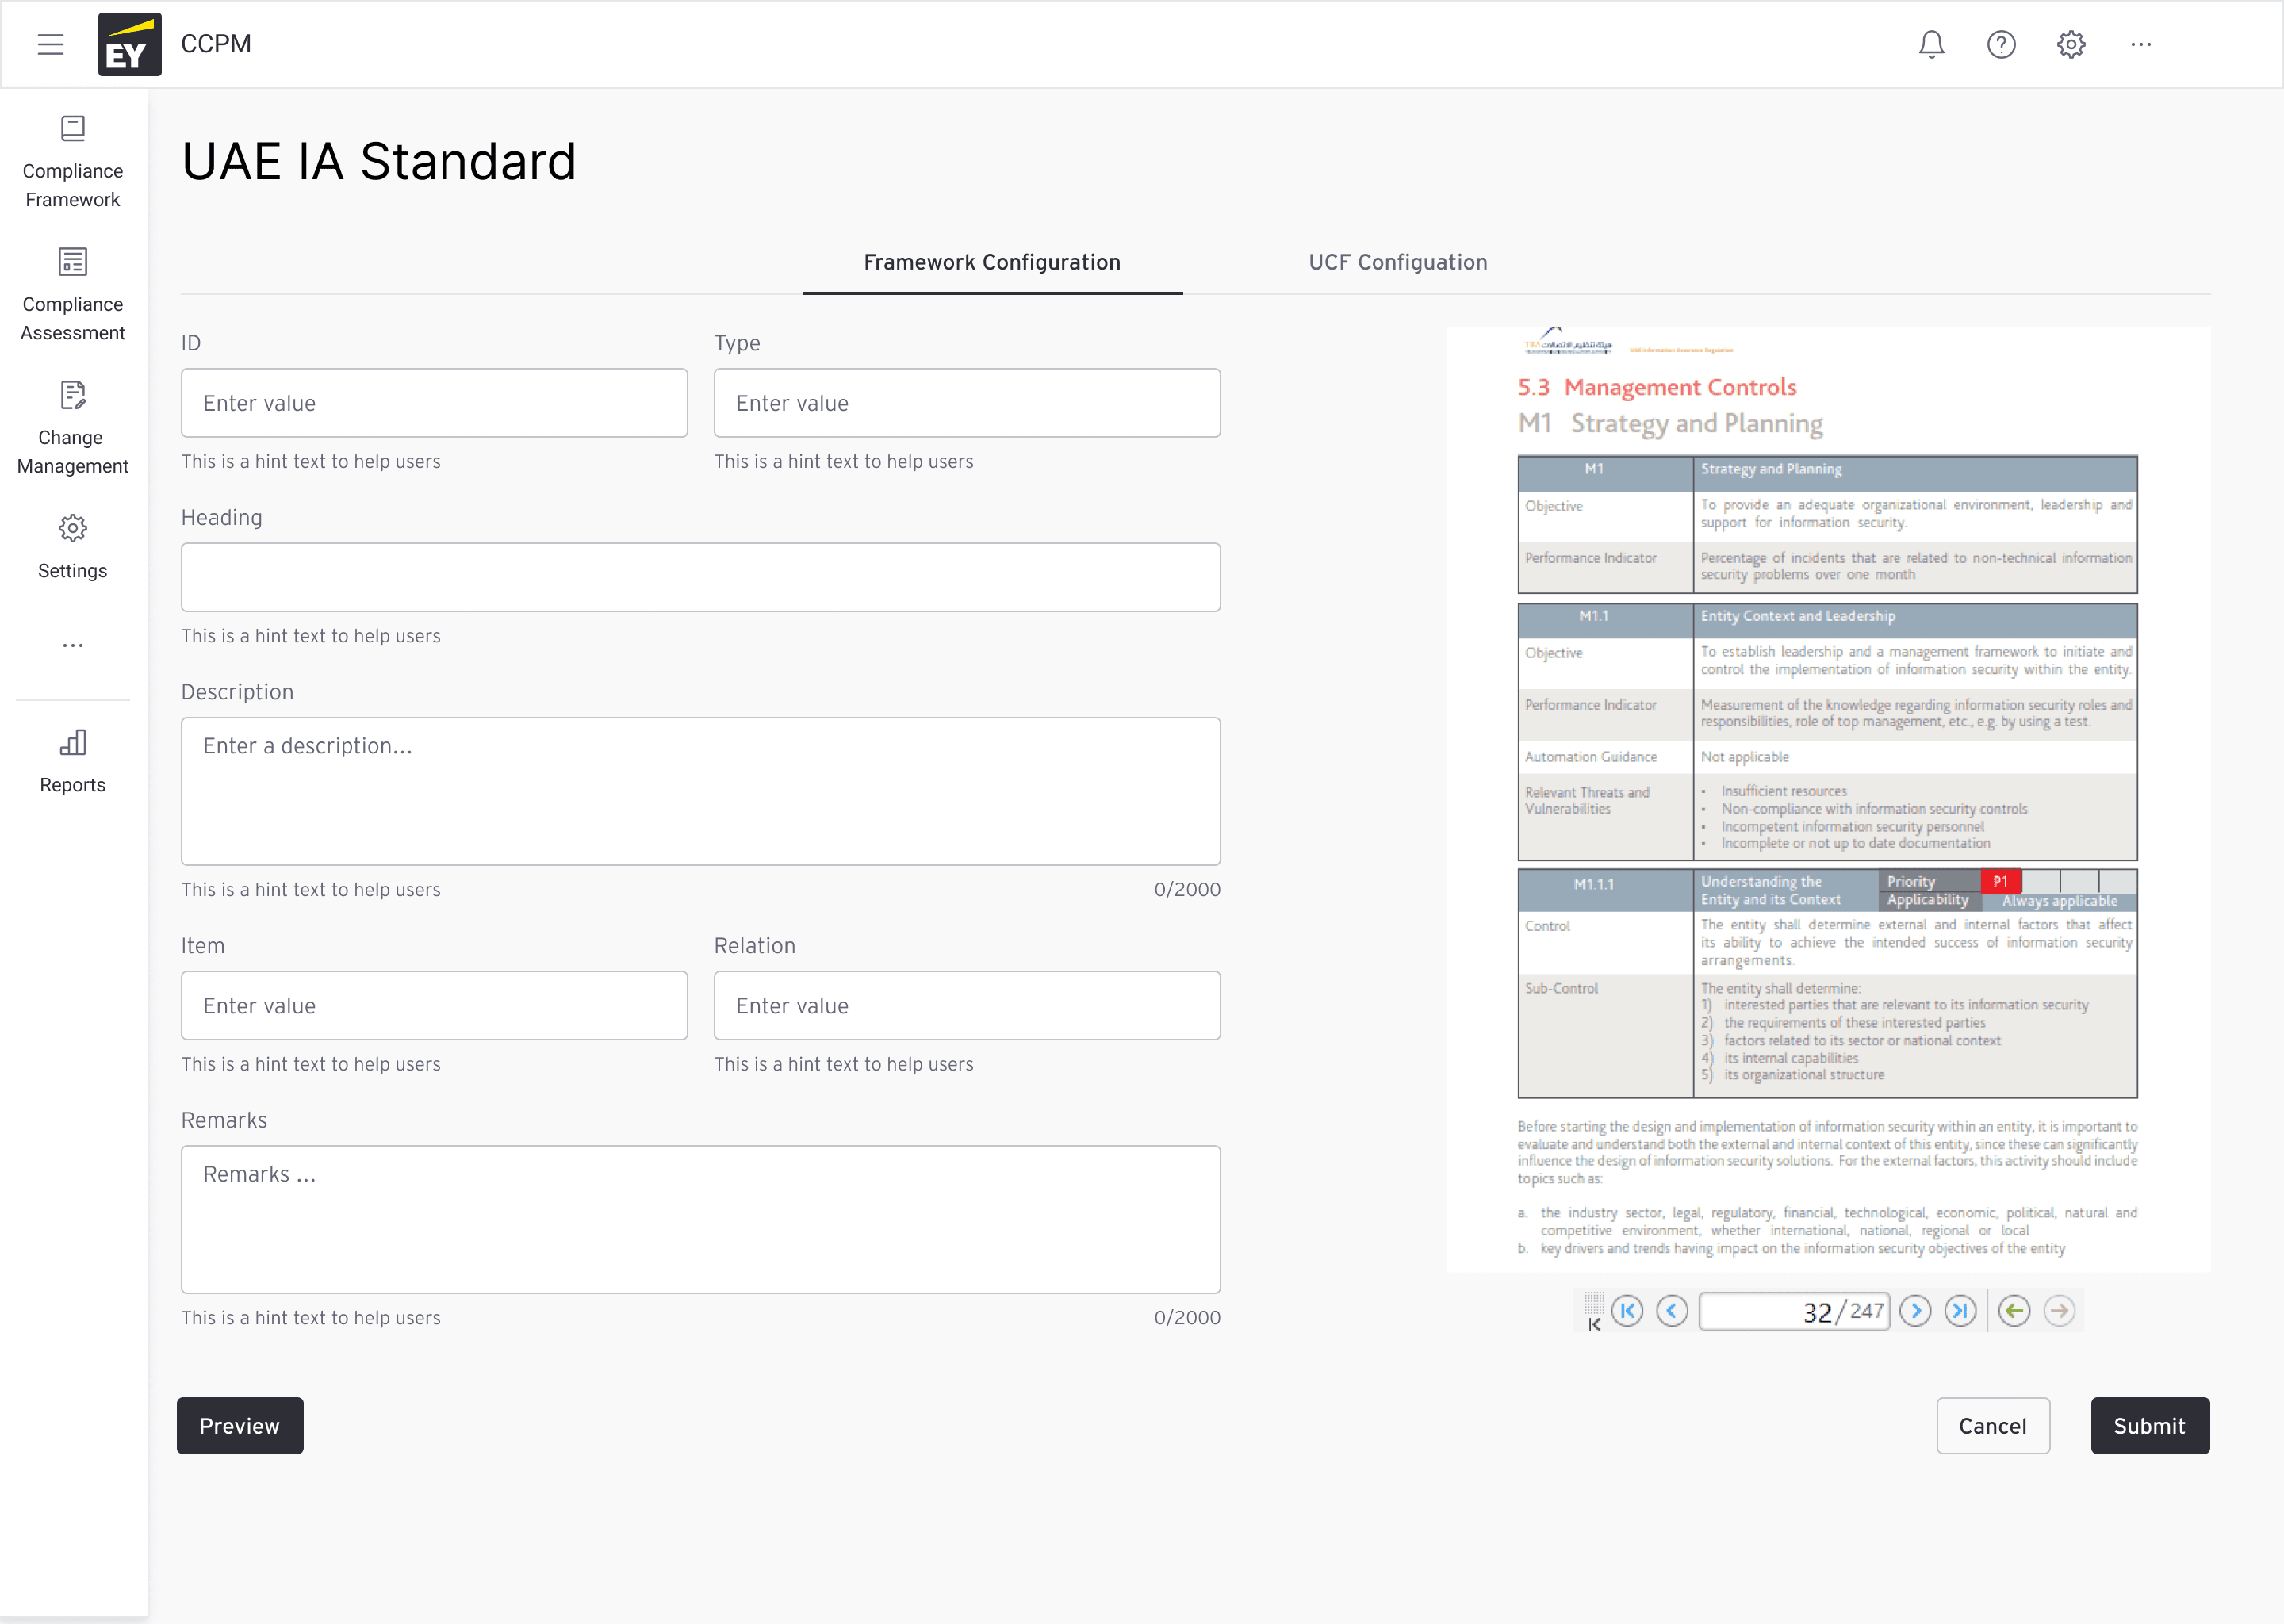Jump to last page of document
The width and height of the screenshot is (2284, 1624).
1960,1311
